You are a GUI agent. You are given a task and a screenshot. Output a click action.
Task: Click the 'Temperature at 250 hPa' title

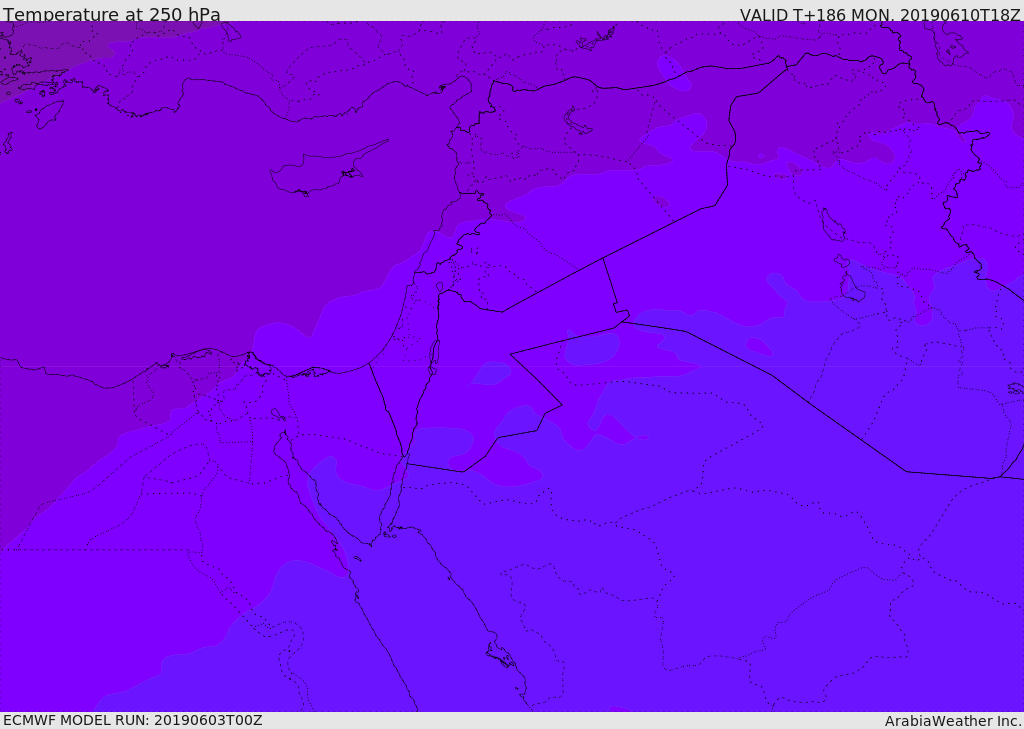112,14
